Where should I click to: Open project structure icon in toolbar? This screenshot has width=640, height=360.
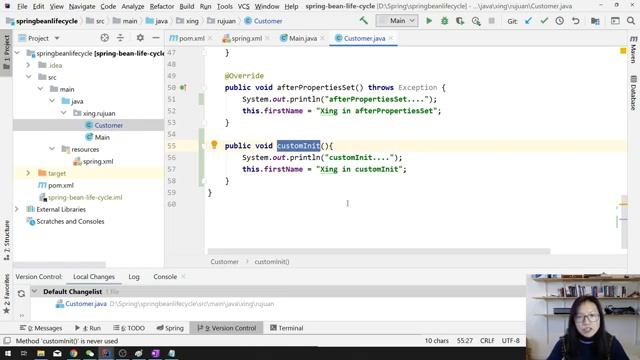595,21
